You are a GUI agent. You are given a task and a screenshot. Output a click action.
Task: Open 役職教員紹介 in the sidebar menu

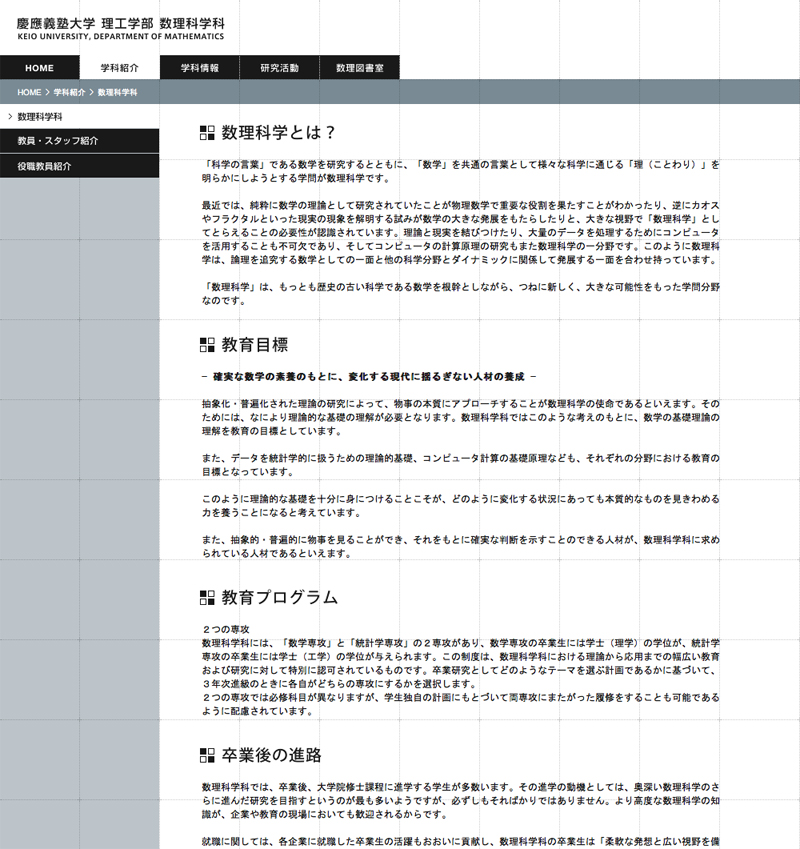45,166
